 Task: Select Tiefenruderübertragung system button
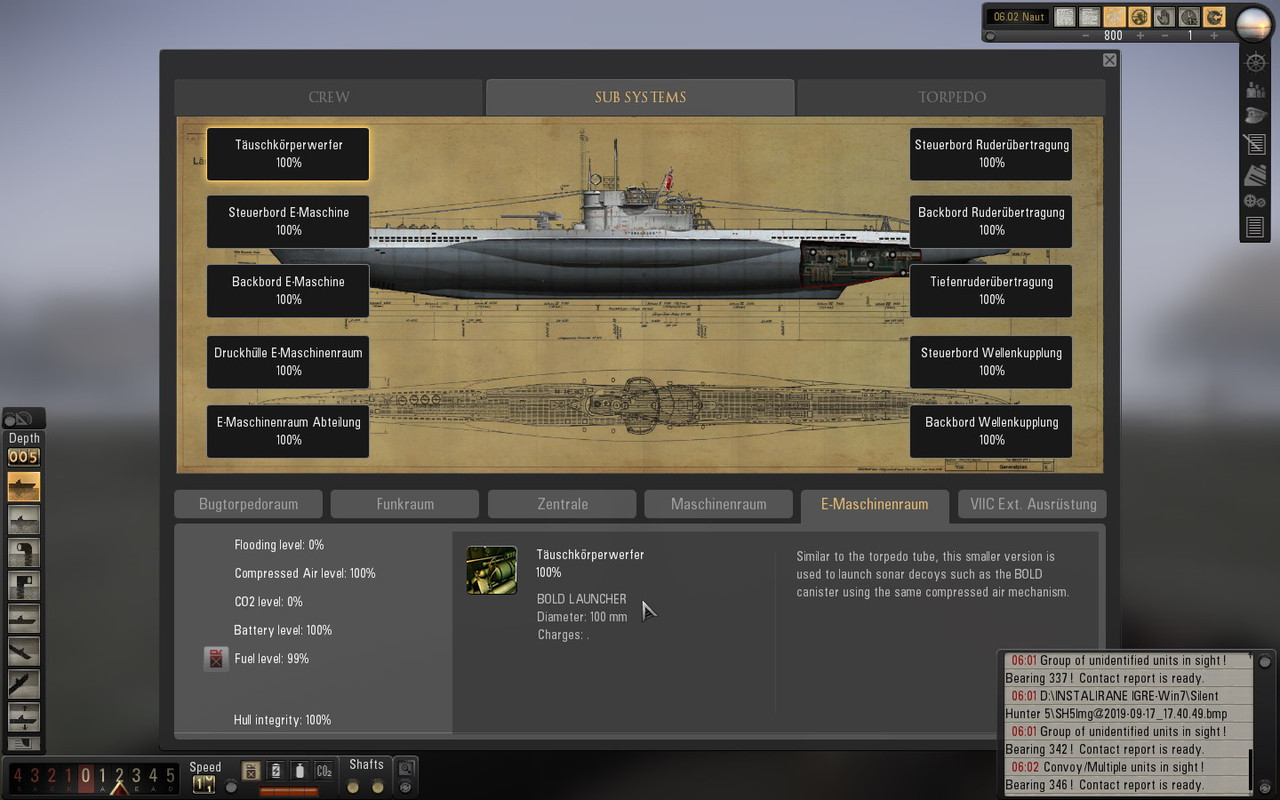[x=991, y=291]
